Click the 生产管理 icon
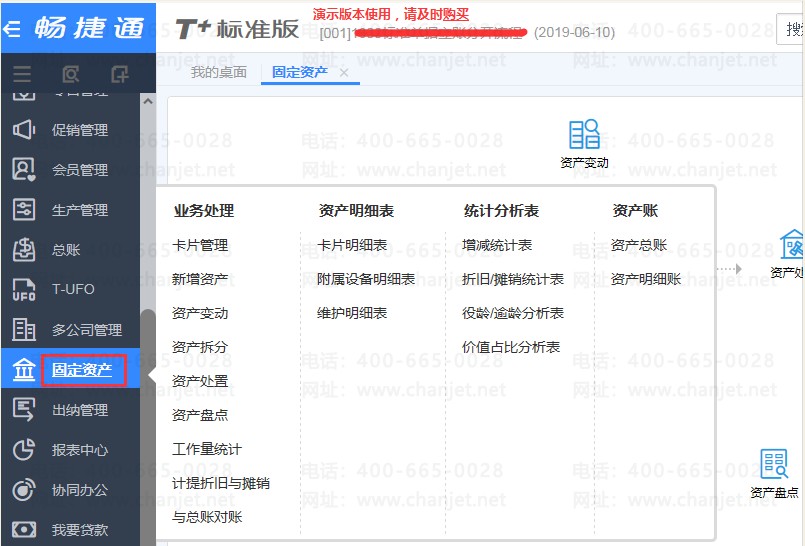The image size is (805, 546). coord(24,209)
